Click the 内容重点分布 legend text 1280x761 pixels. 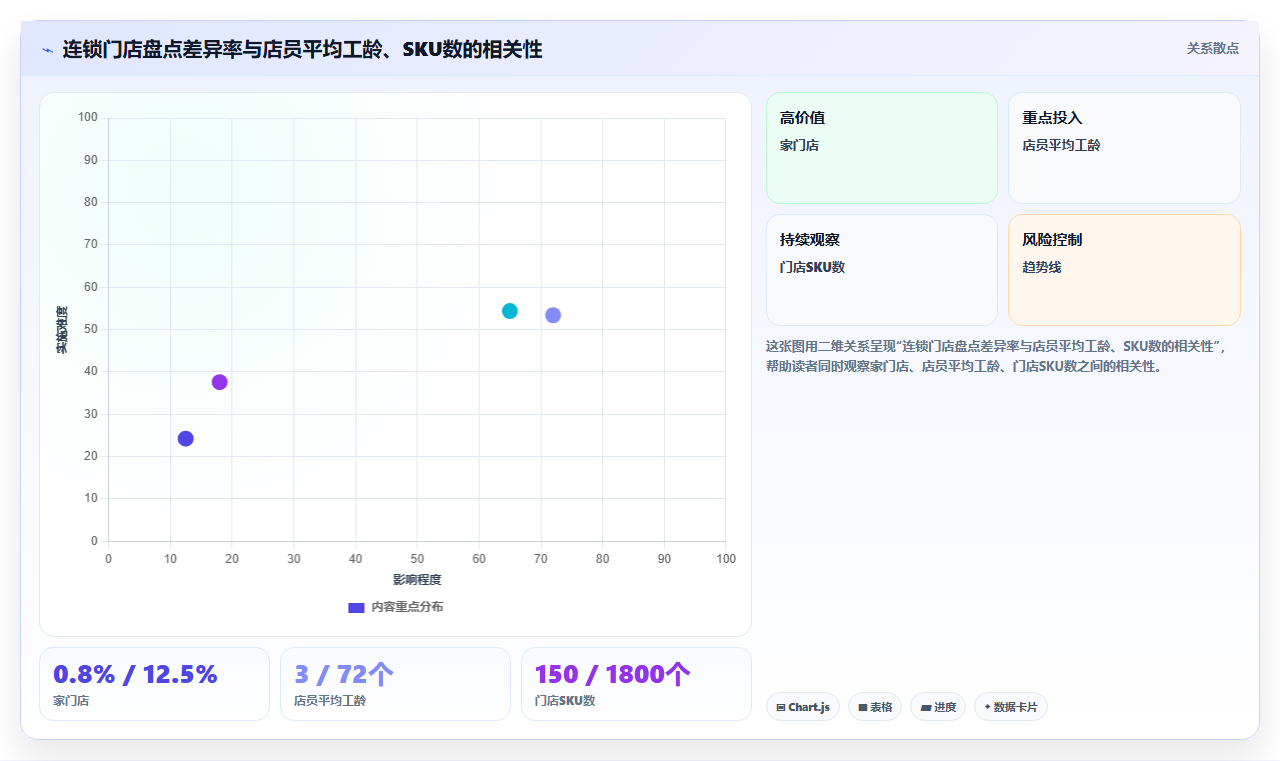coord(407,607)
